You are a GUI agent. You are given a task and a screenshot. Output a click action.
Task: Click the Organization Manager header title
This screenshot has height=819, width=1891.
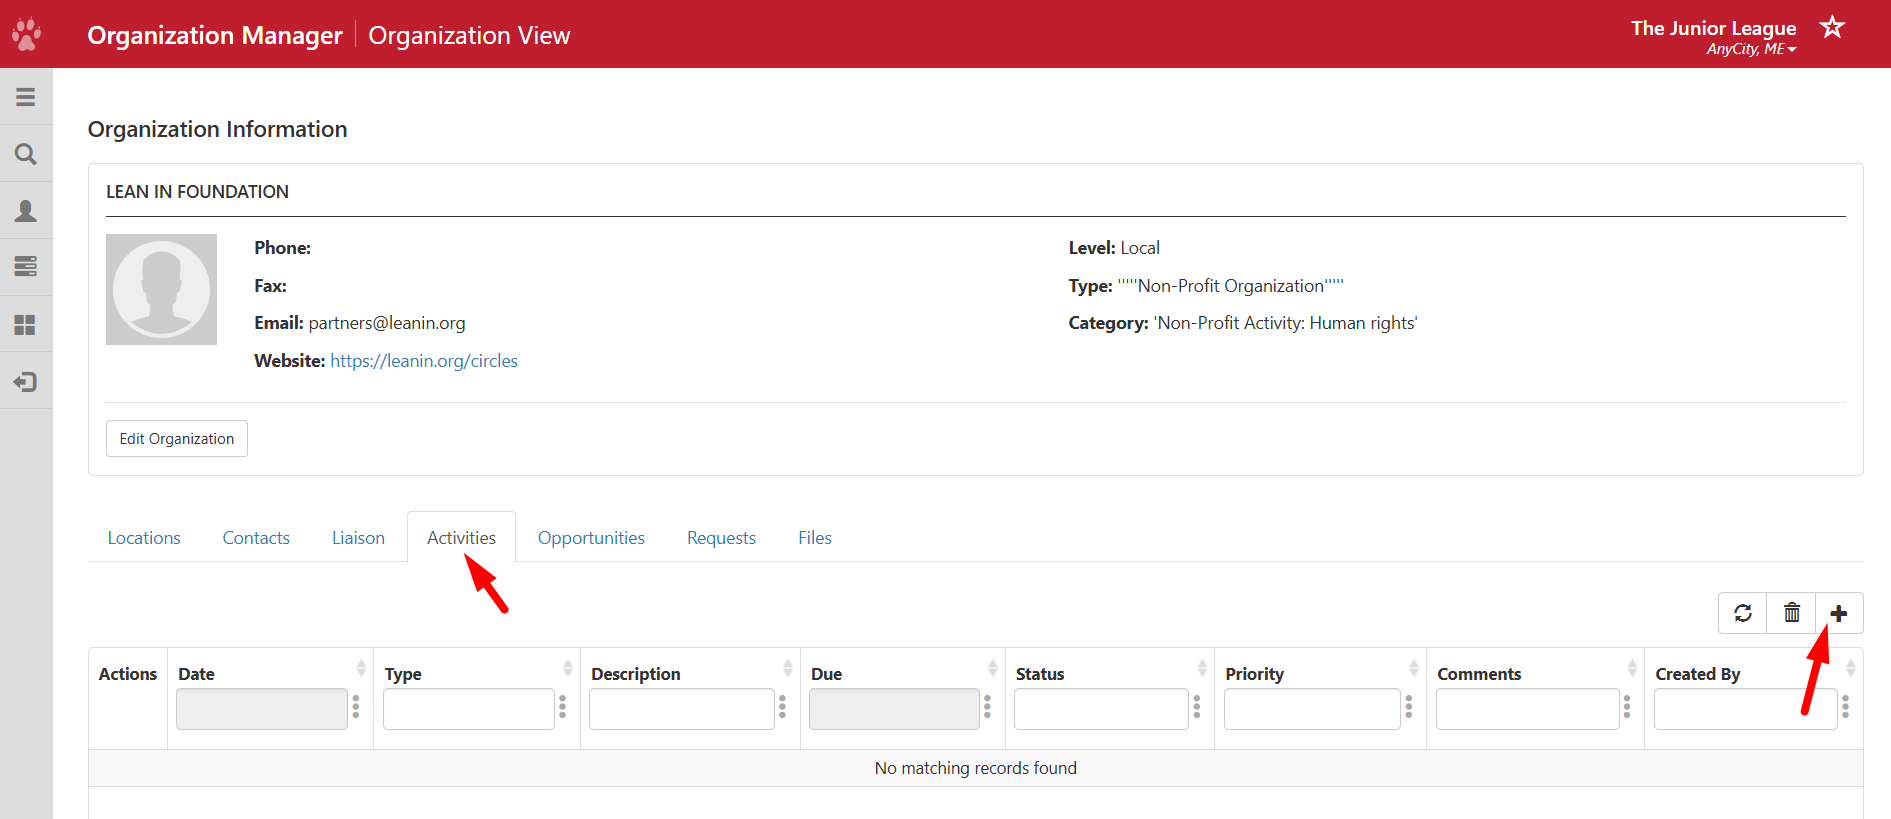[215, 35]
